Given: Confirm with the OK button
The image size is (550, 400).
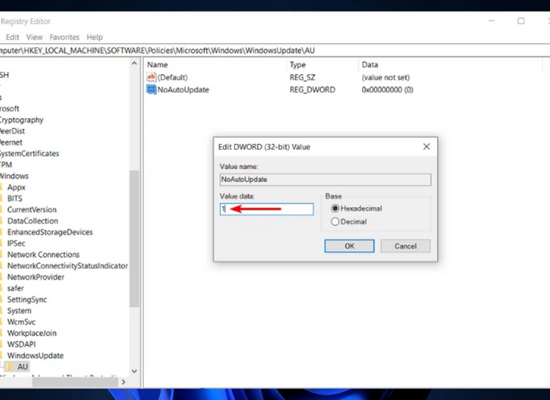Looking at the screenshot, I should (349, 246).
